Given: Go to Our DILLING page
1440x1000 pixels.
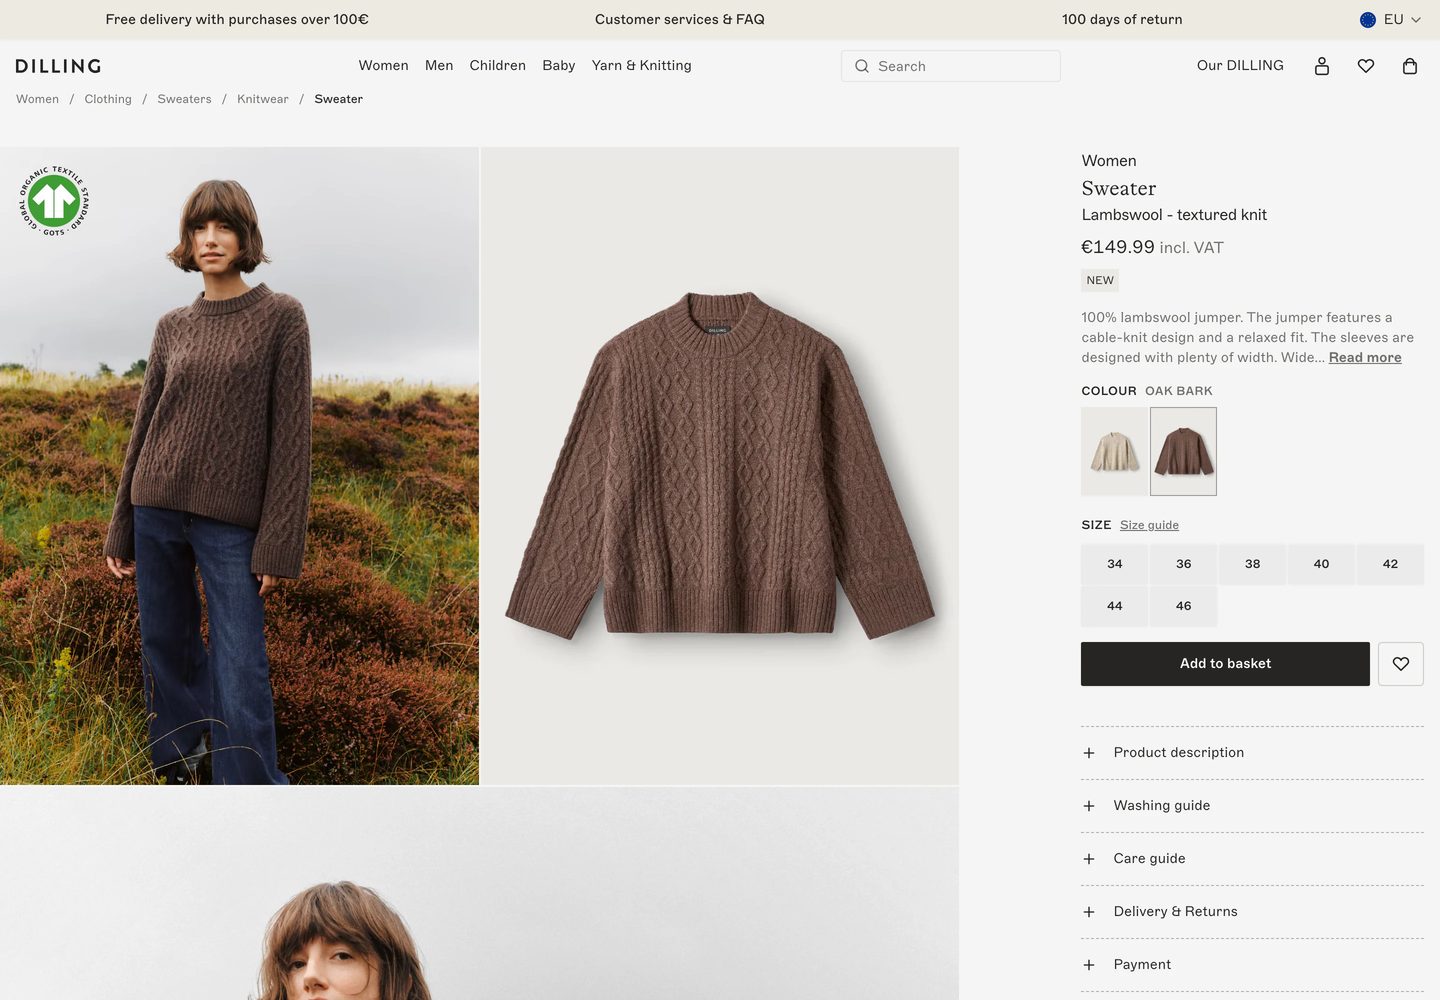Looking at the screenshot, I should point(1240,66).
